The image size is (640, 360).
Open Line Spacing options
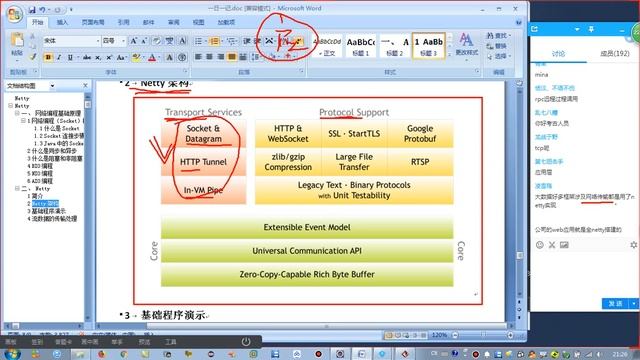256,57
